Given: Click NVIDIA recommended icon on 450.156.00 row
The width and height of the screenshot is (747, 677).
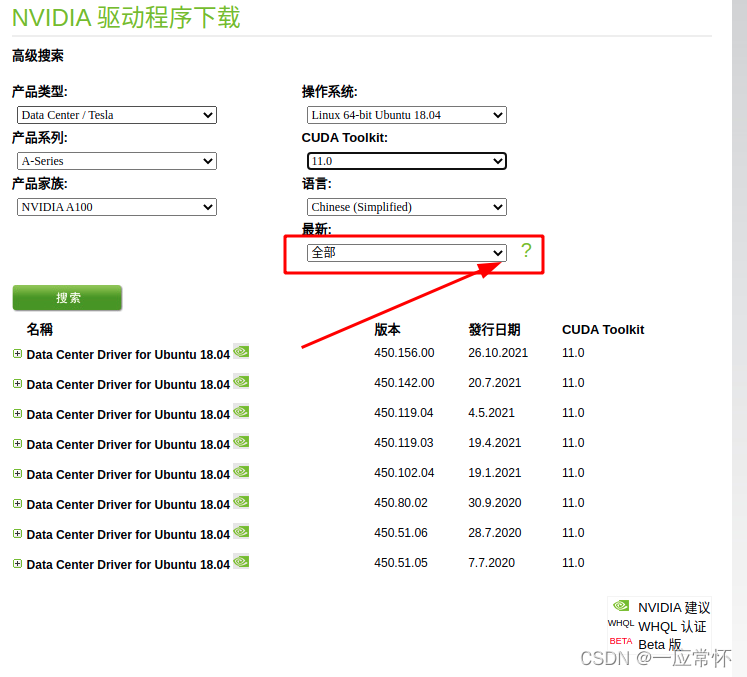Looking at the screenshot, I should point(241,351).
